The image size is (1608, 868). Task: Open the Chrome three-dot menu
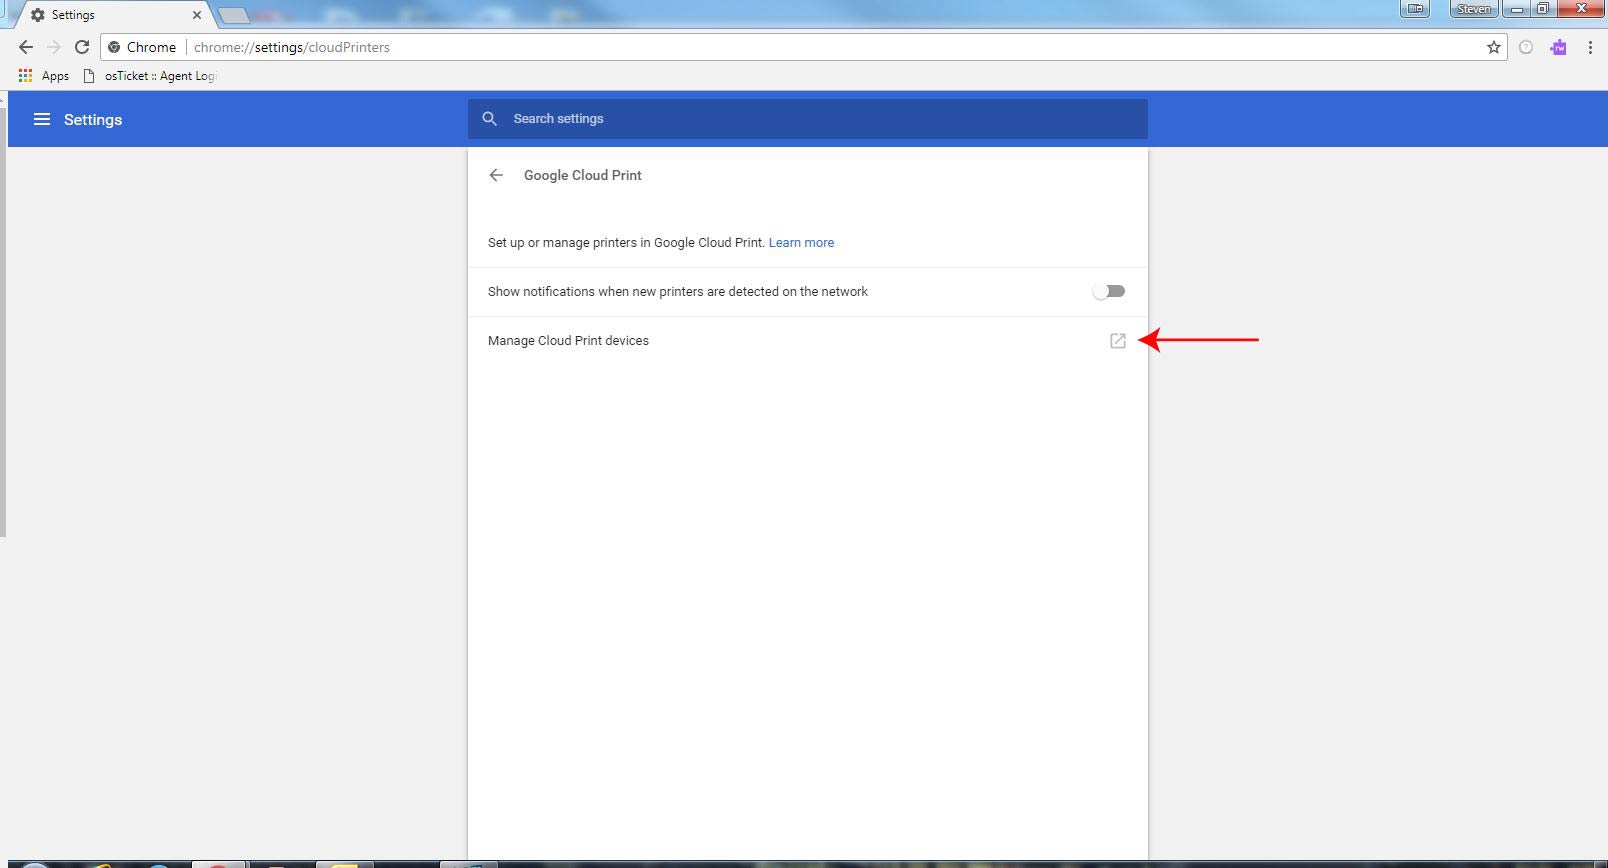[1589, 47]
